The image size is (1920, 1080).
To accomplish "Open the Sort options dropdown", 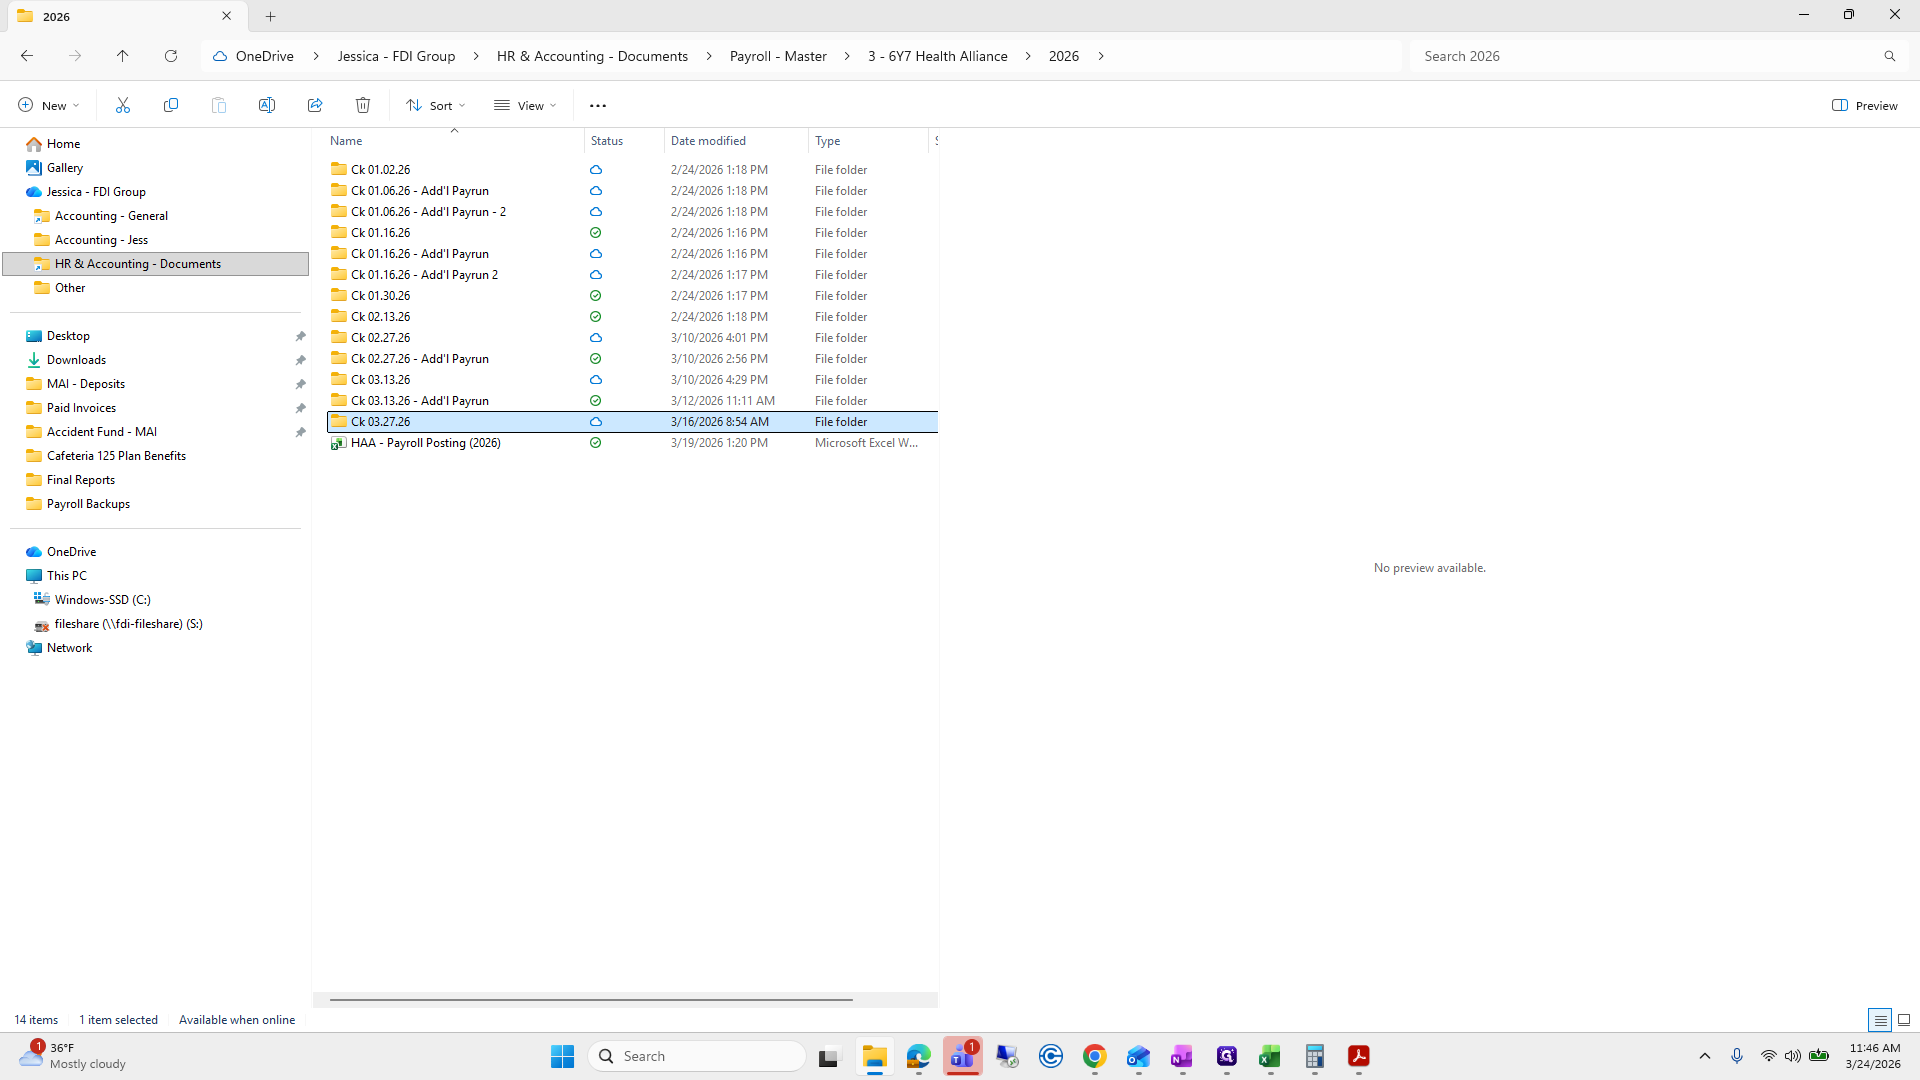I will 435,105.
